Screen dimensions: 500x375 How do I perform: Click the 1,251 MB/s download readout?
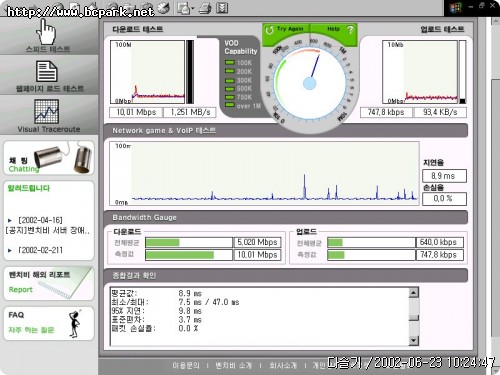(190, 112)
